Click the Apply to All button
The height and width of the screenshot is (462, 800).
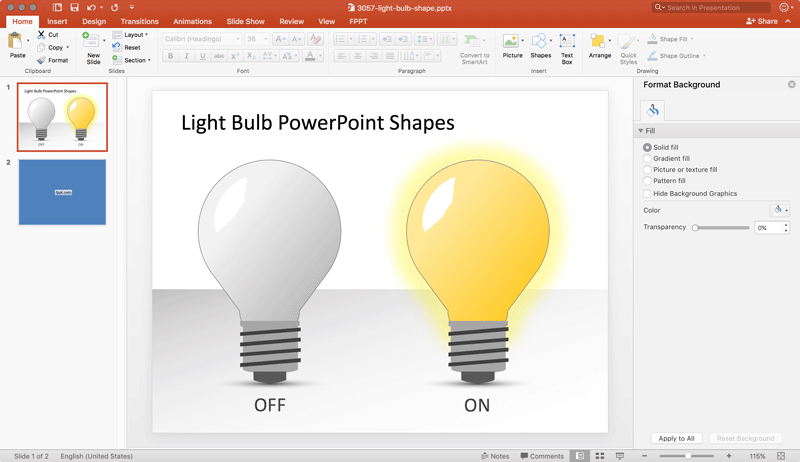tap(676, 438)
